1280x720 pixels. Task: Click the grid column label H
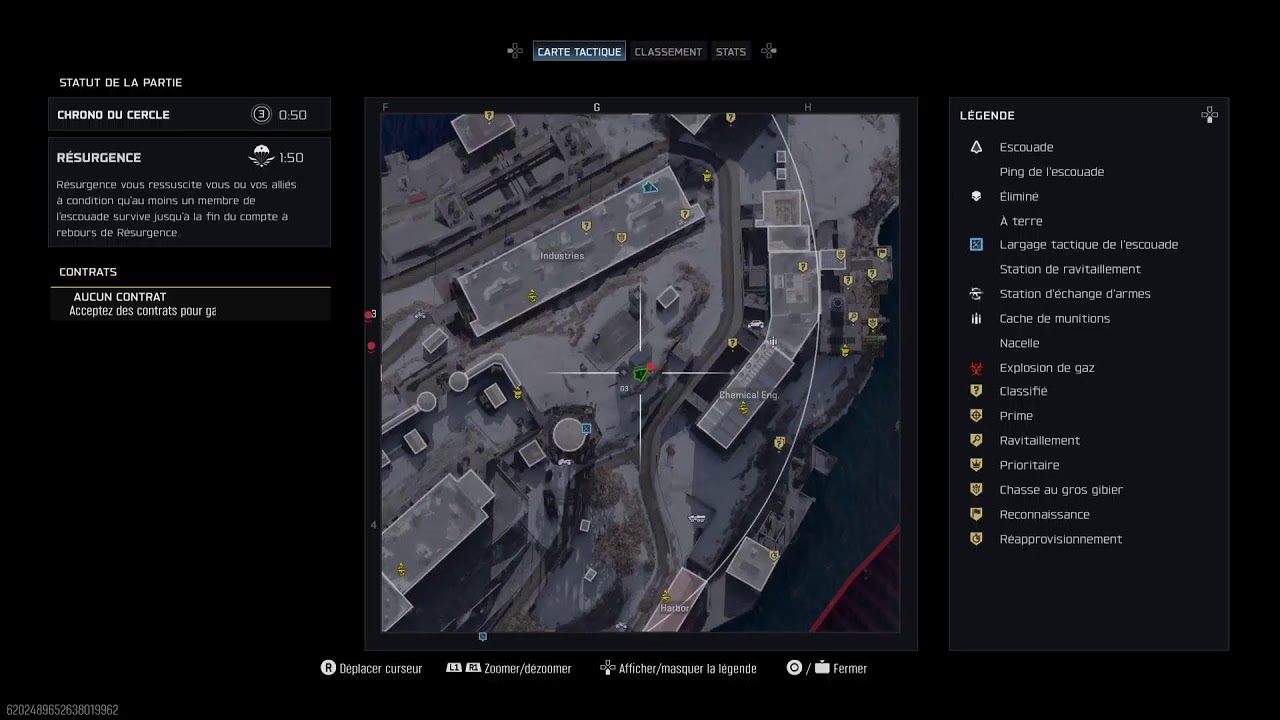808,107
